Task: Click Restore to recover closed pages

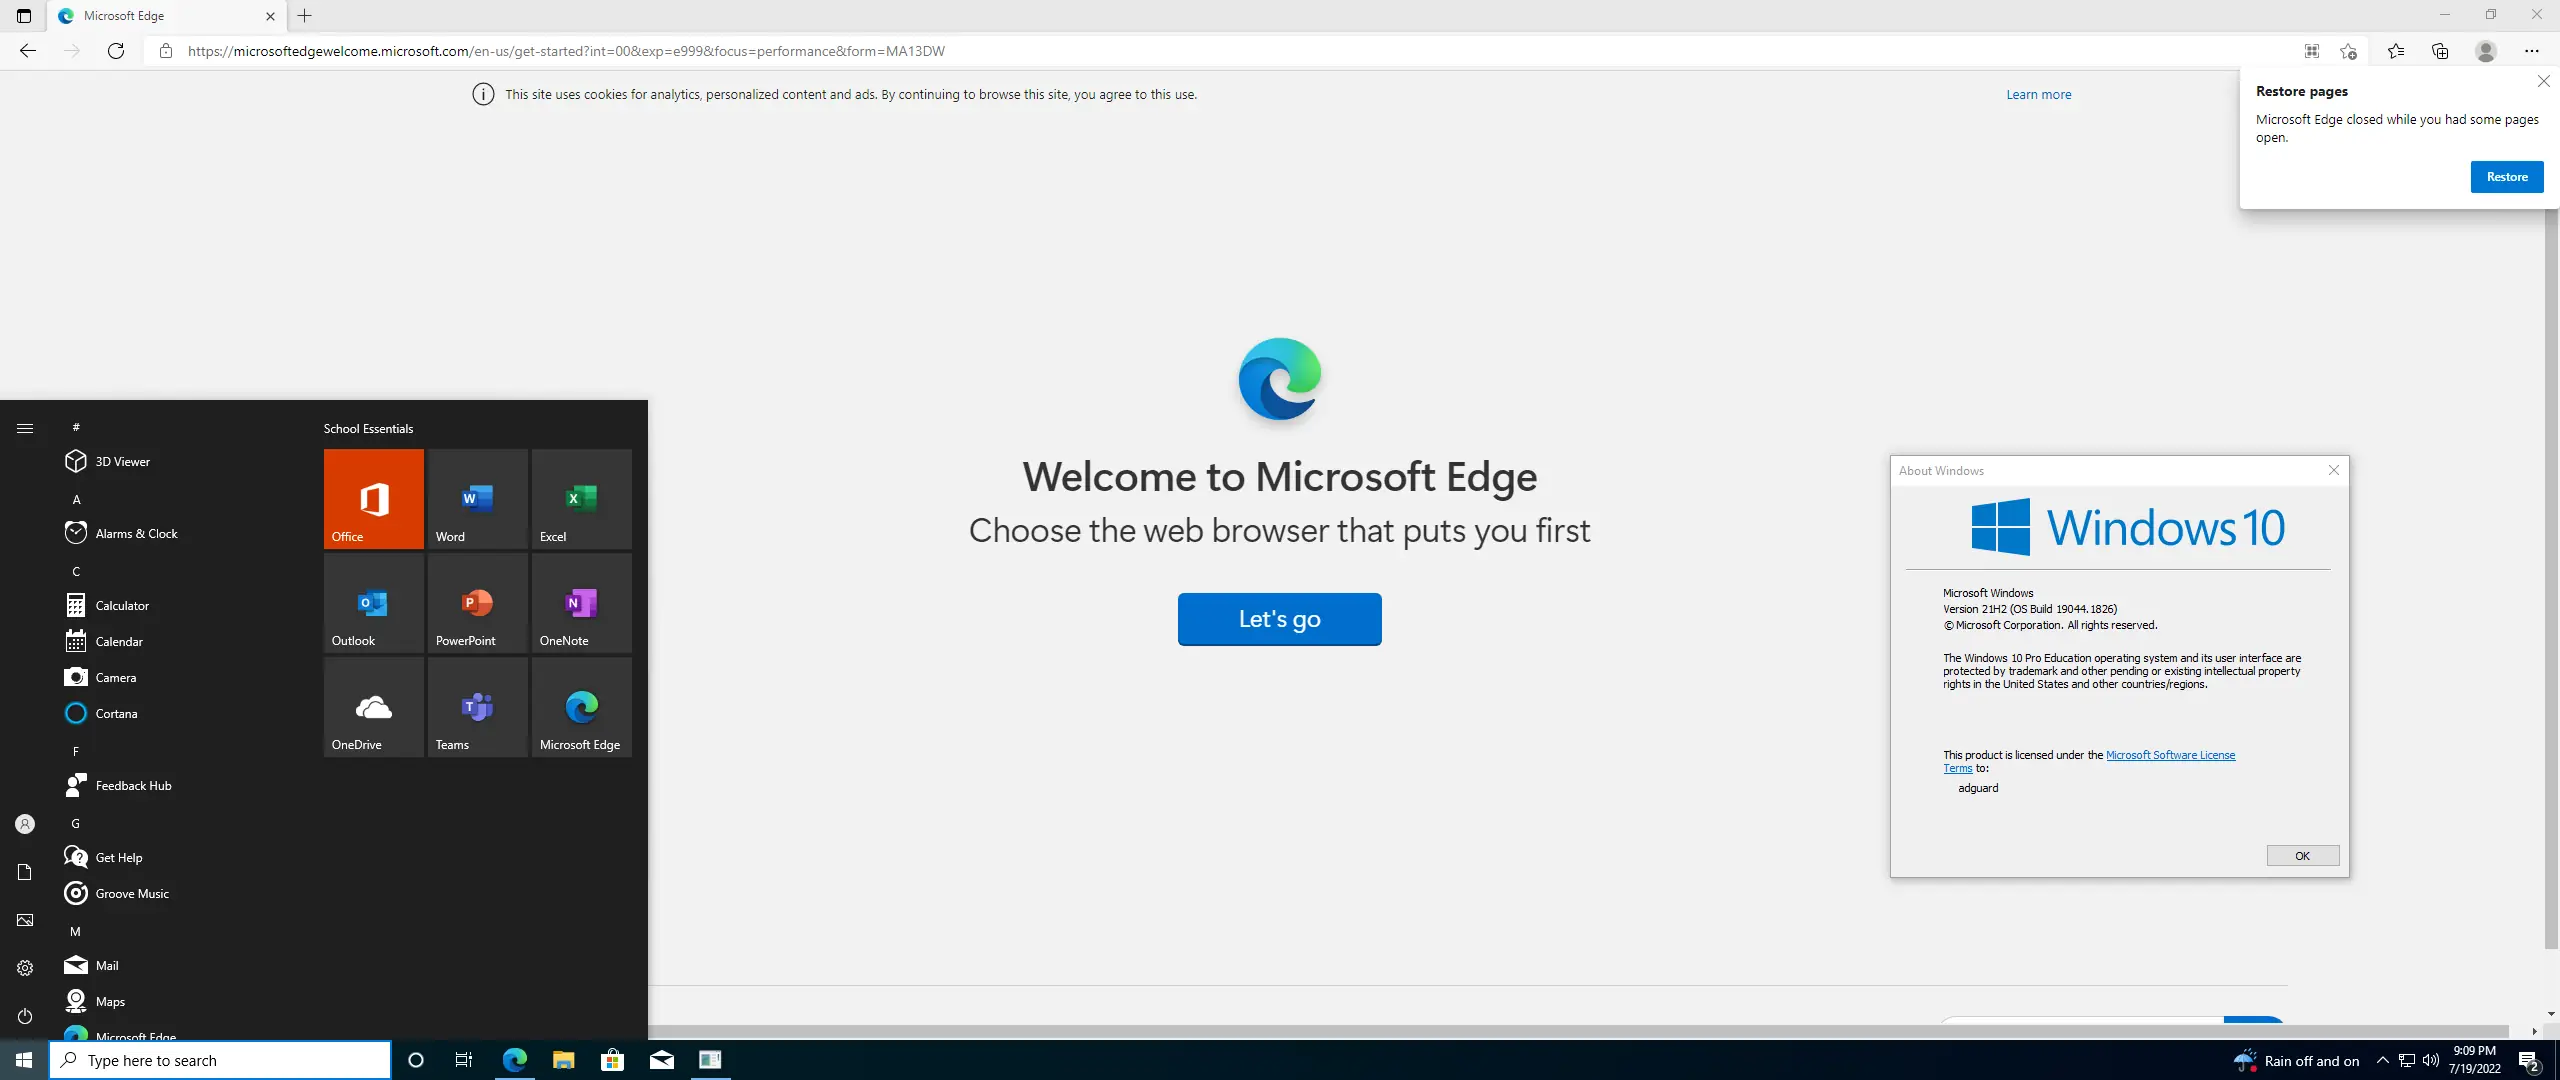Action: (2506, 176)
